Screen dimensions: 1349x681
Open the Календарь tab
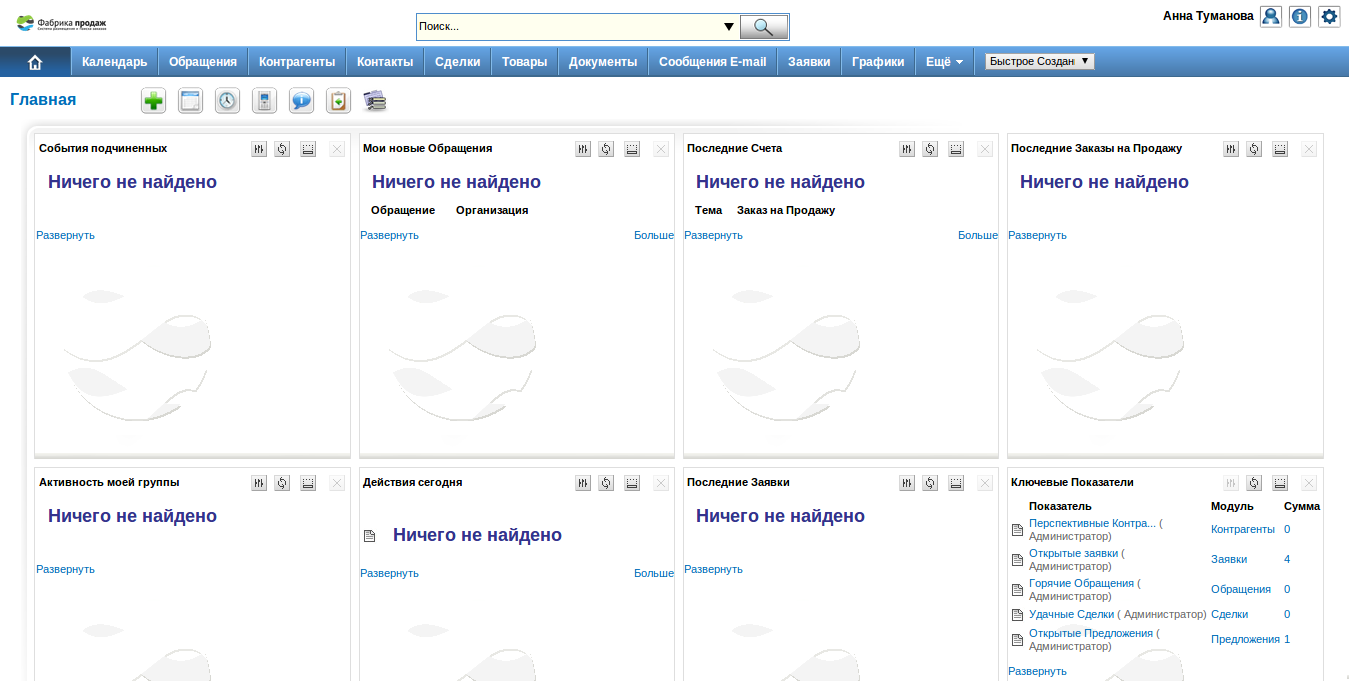coord(115,62)
